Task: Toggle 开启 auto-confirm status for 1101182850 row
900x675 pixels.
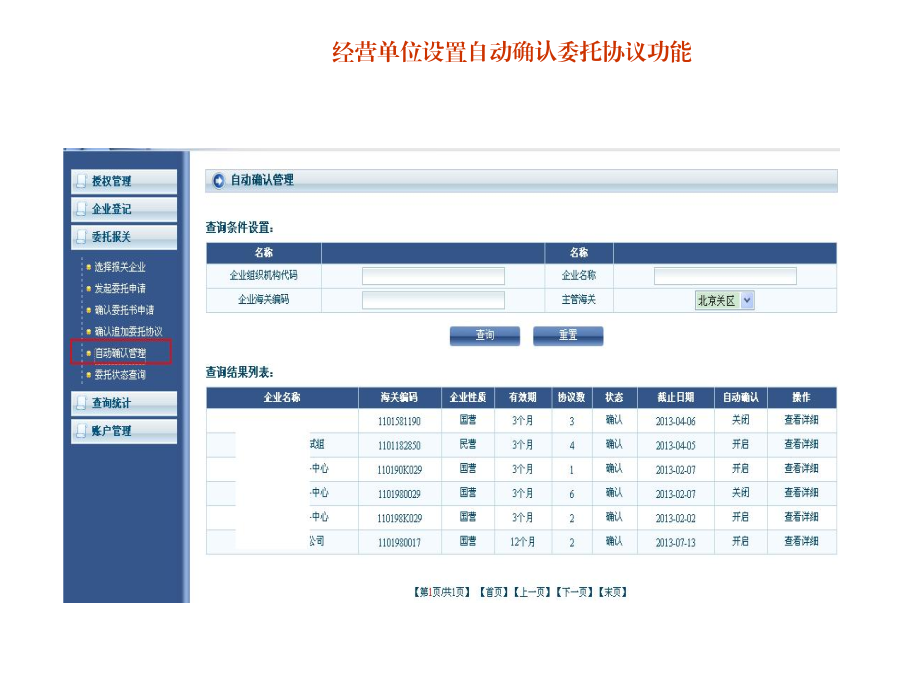Action: (740, 444)
